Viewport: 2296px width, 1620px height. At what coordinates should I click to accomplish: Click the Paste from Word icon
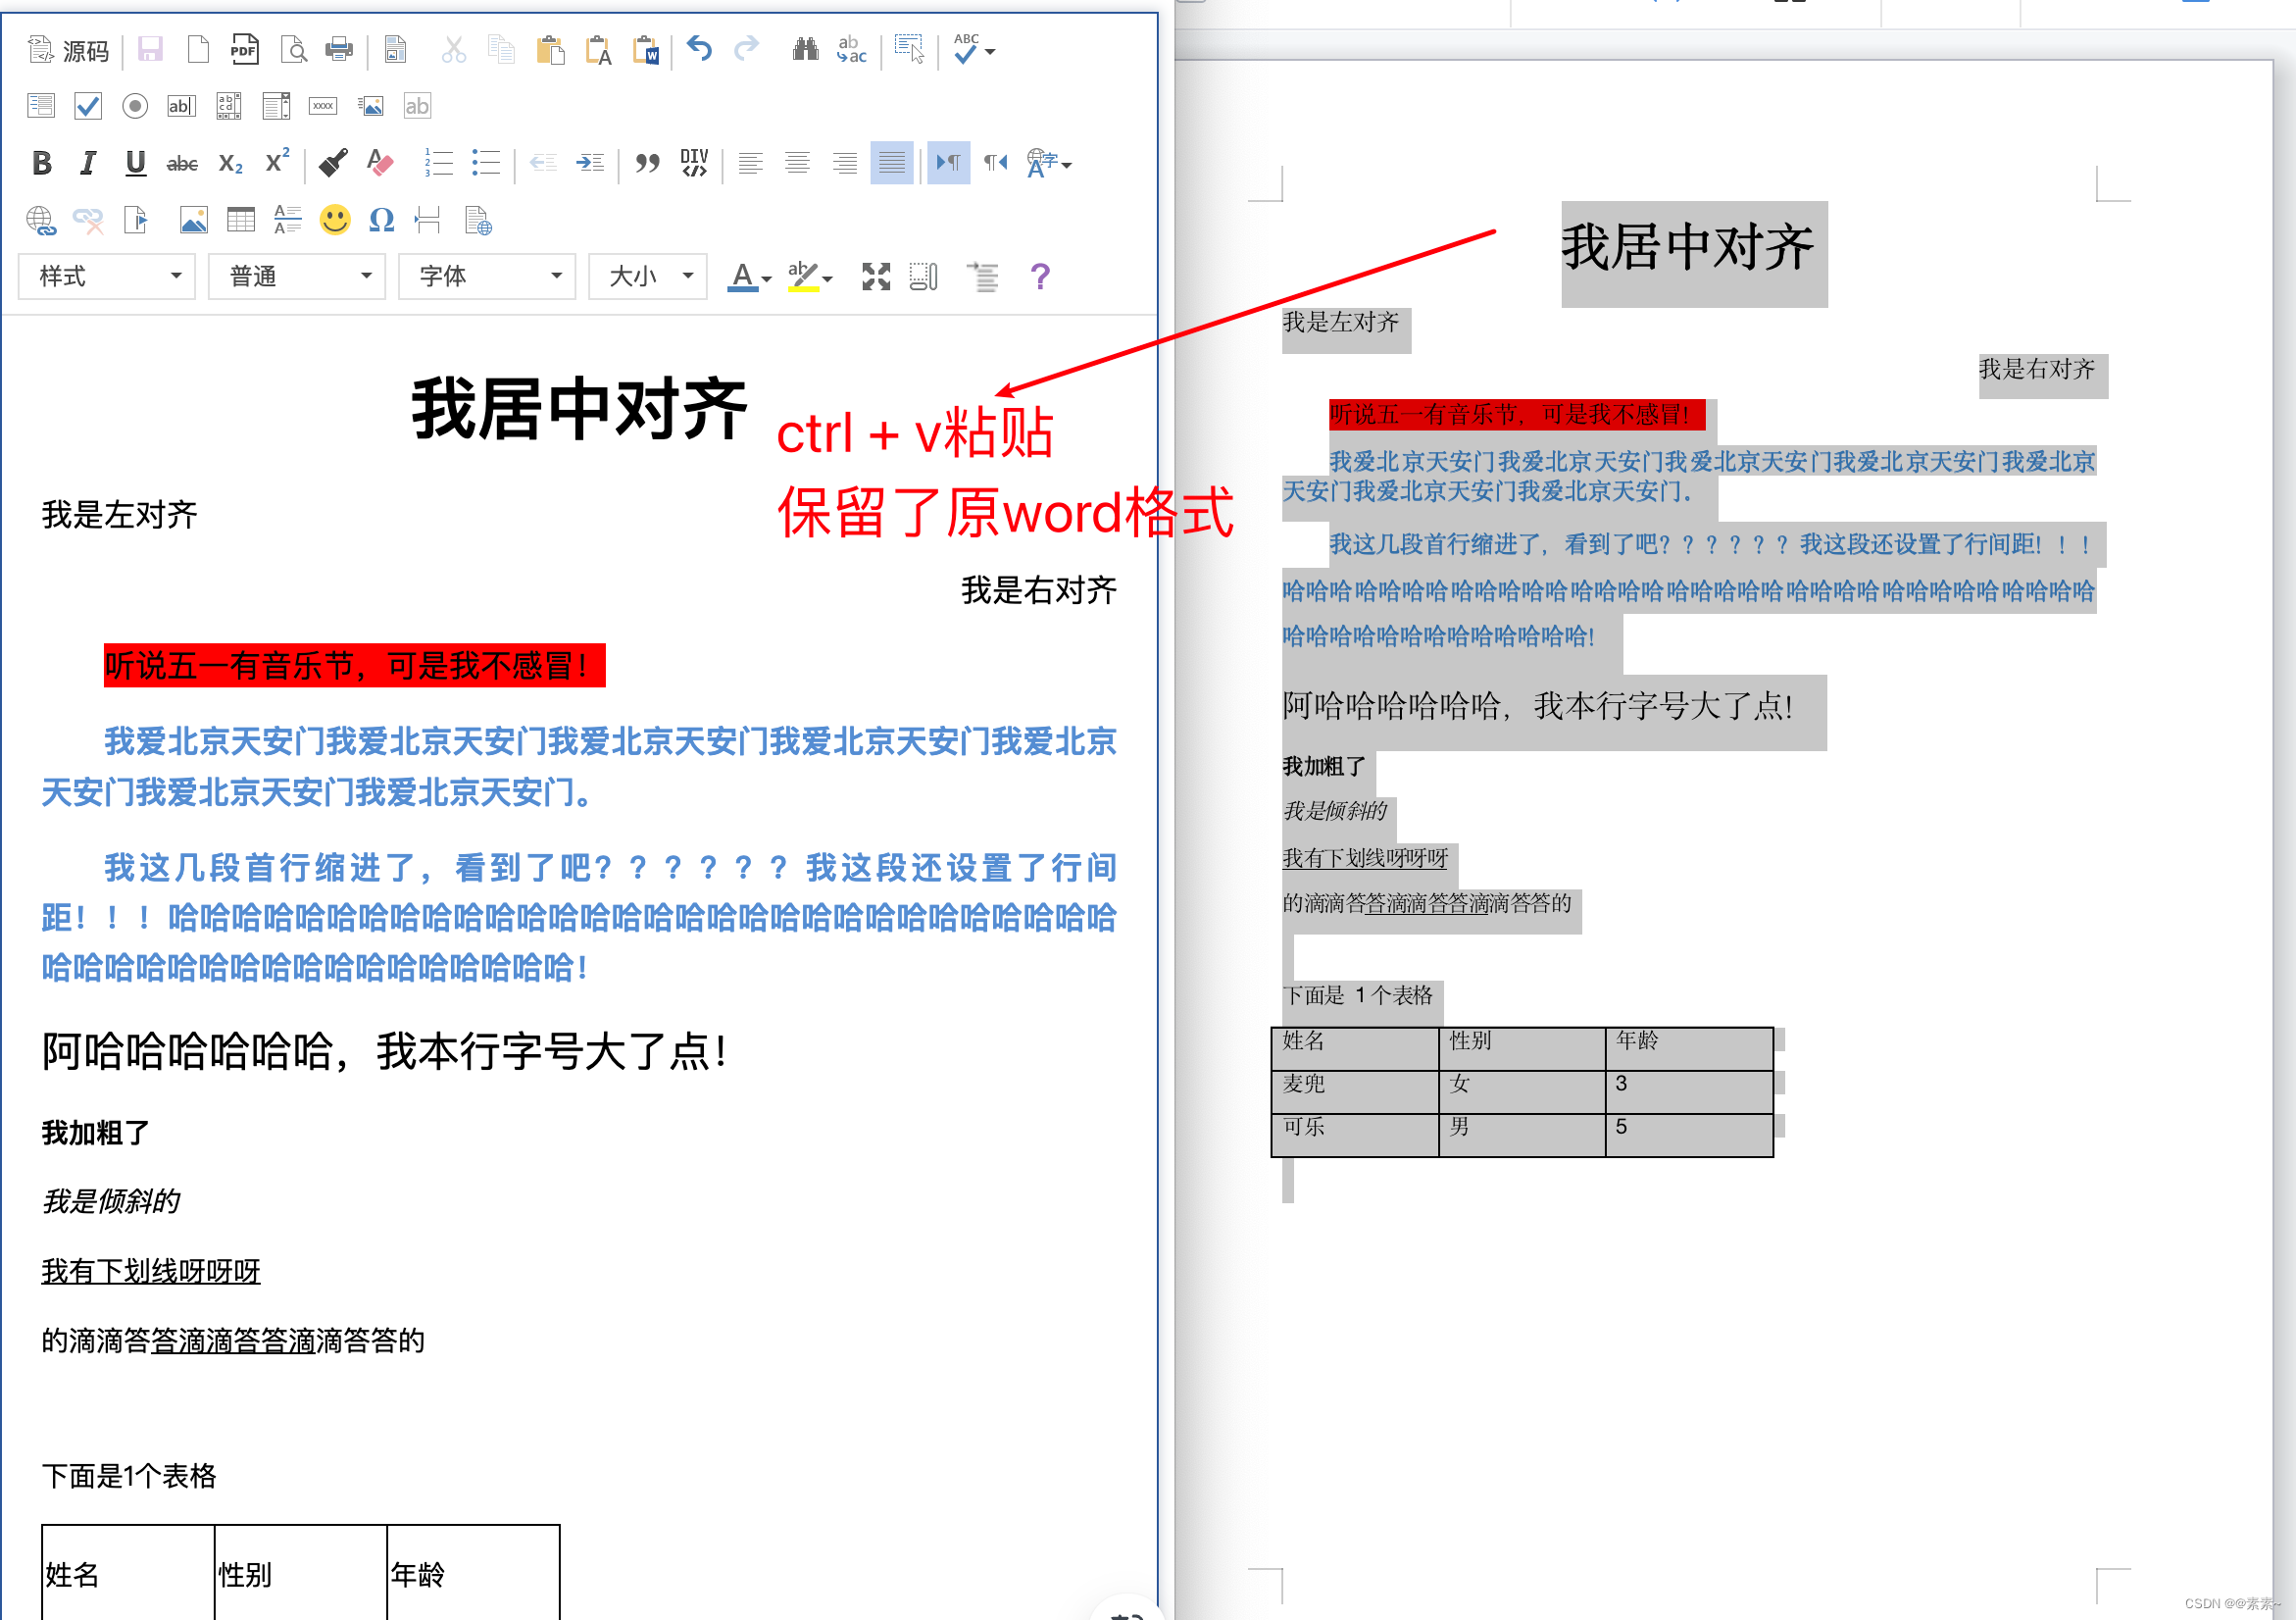[646, 50]
